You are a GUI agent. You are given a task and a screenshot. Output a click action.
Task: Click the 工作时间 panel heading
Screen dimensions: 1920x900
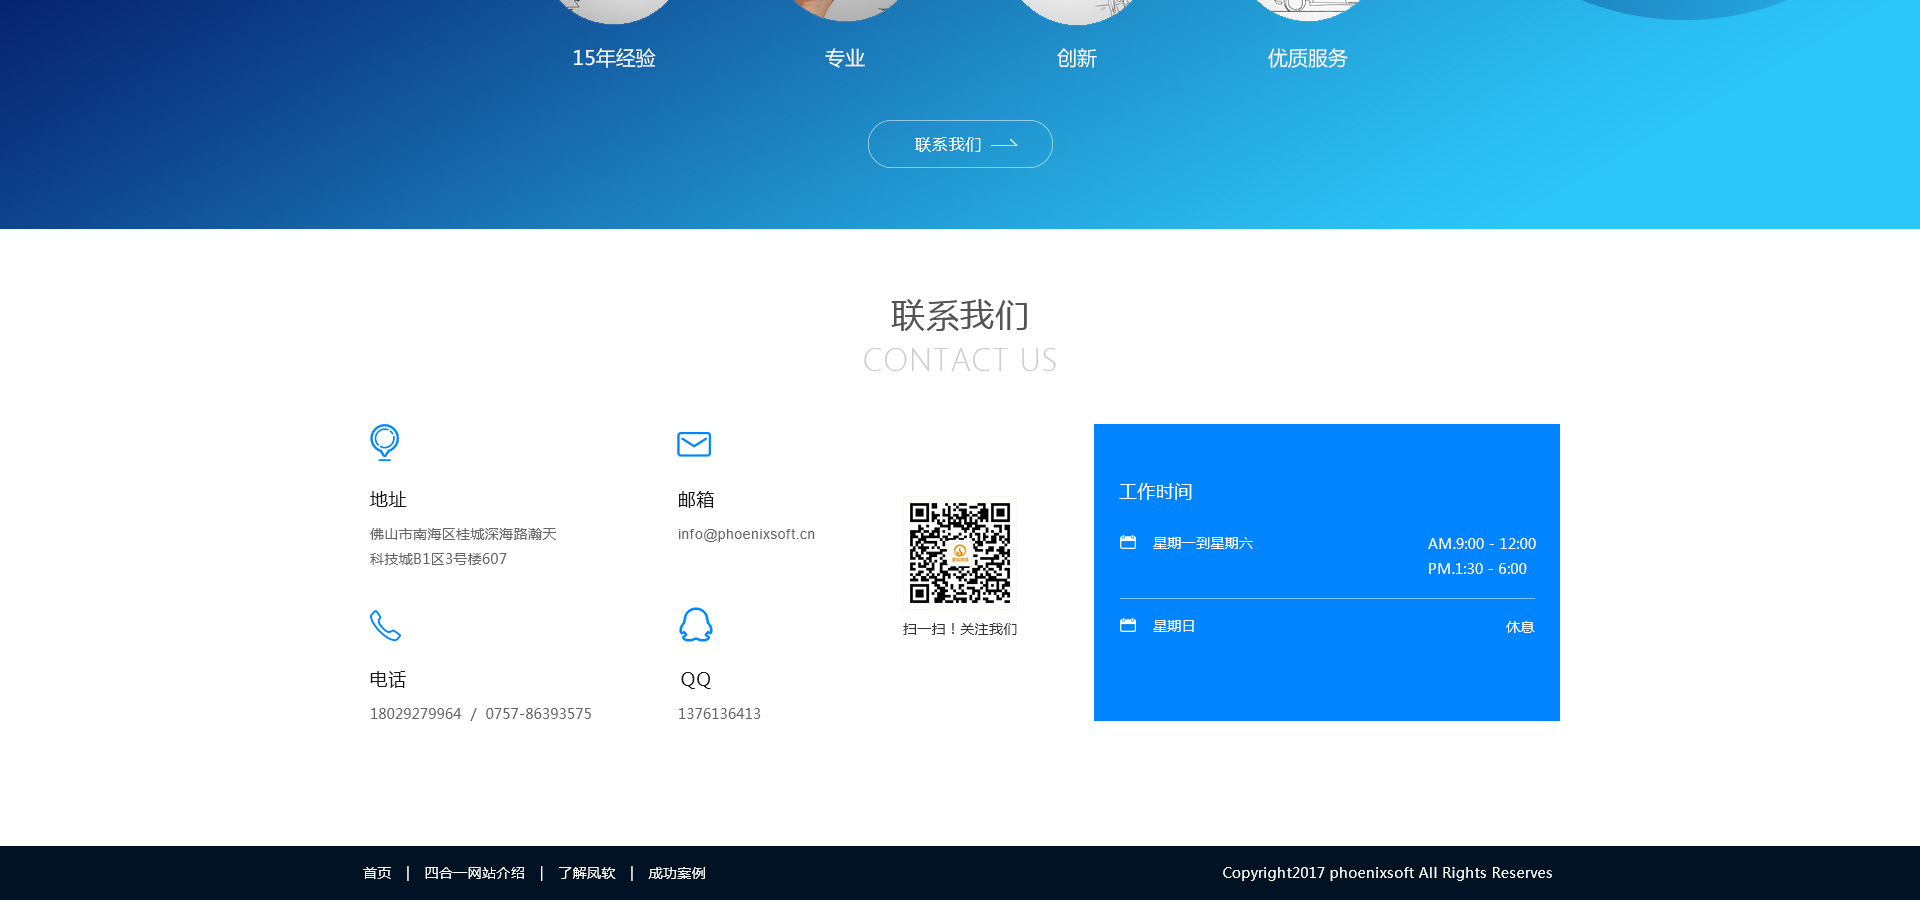point(1155,491)
